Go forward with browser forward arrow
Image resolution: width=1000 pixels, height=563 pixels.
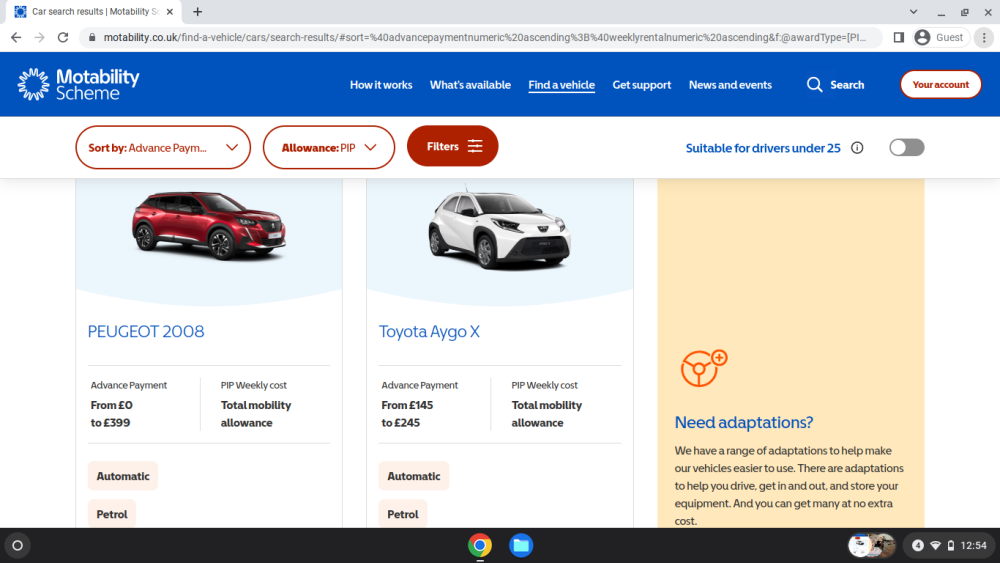[40, 38]
